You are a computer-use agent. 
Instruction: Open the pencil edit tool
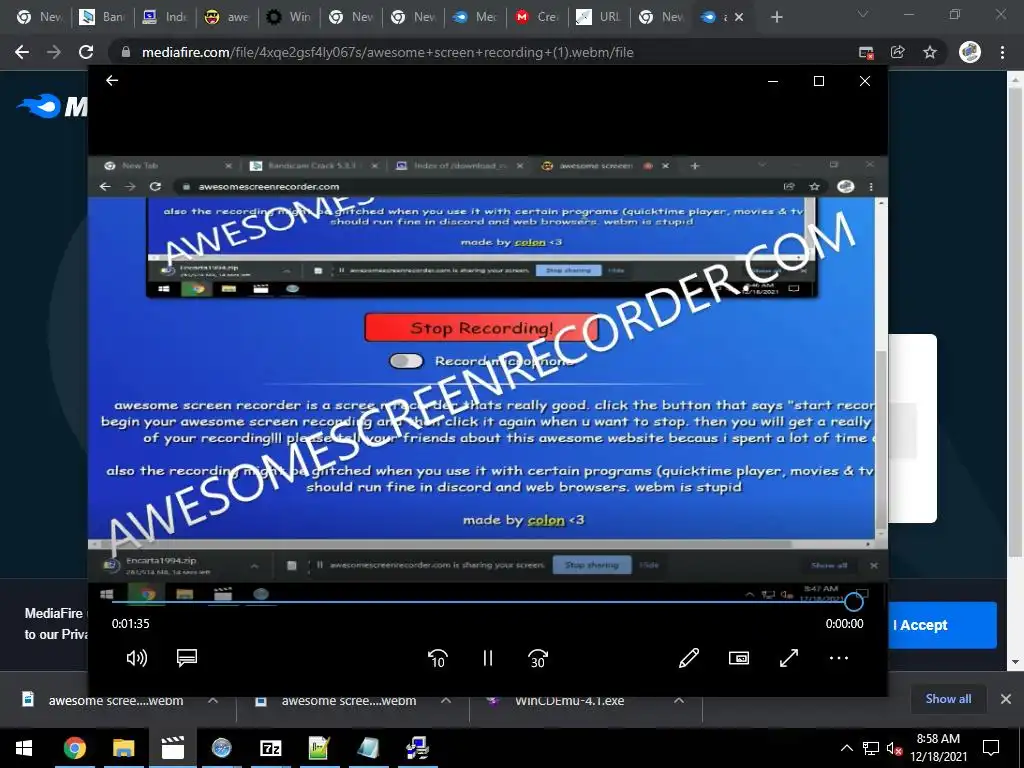click(x=689, y=658)
